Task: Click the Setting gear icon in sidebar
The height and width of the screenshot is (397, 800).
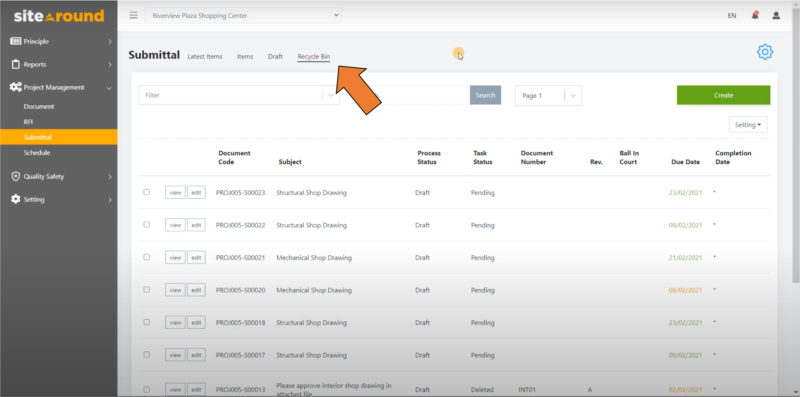Action: tap(16, 200)
